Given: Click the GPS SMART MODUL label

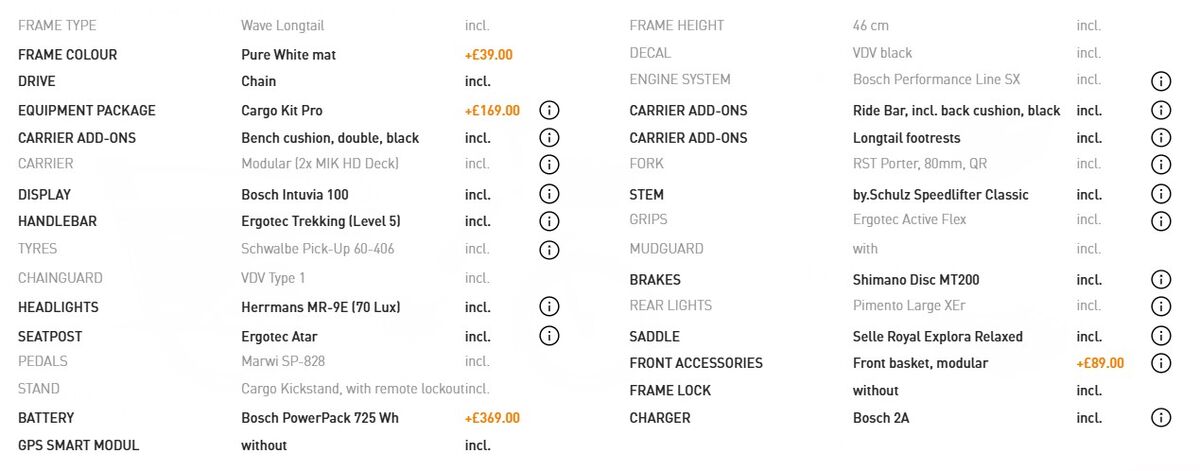Looking at the screenshot, I should tap(79, 445).
